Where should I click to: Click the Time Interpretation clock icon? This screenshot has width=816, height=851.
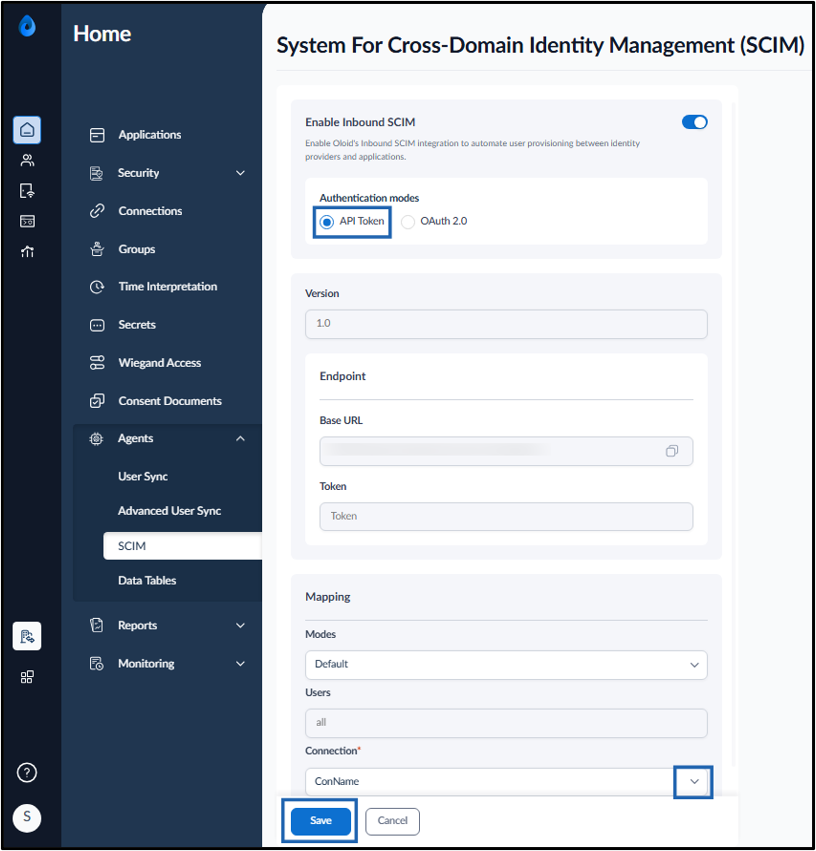tap(97, 287)
